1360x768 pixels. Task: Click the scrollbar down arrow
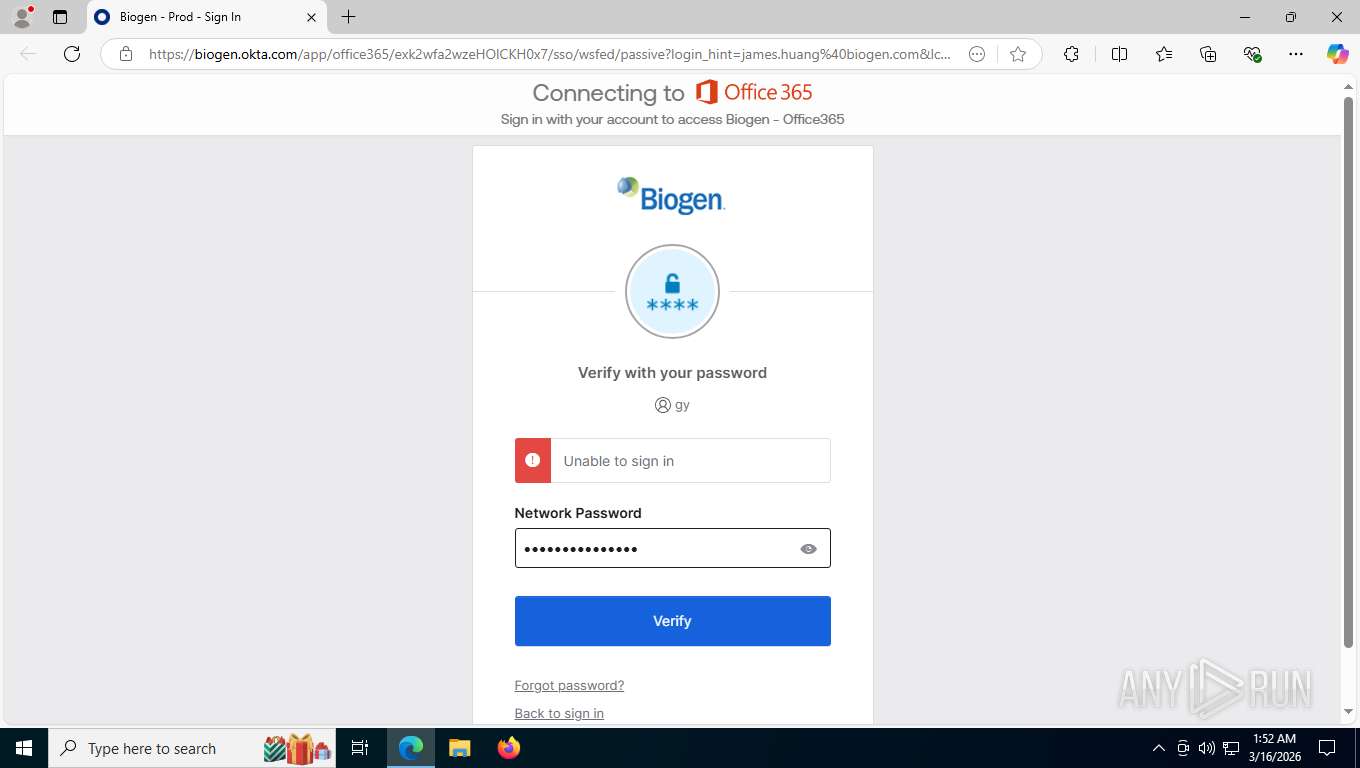[1348, 712]
